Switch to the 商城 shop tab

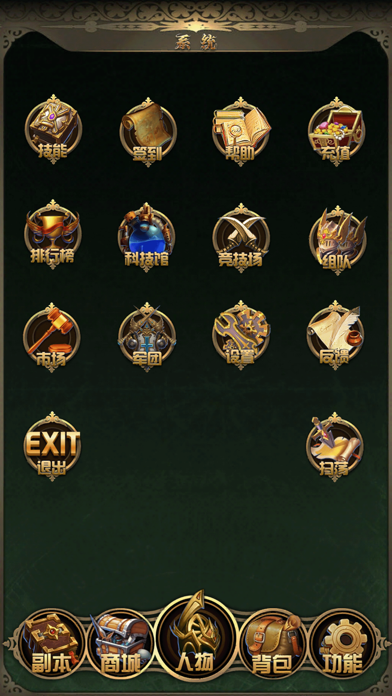pyautogui.click(x=121, y=643)
